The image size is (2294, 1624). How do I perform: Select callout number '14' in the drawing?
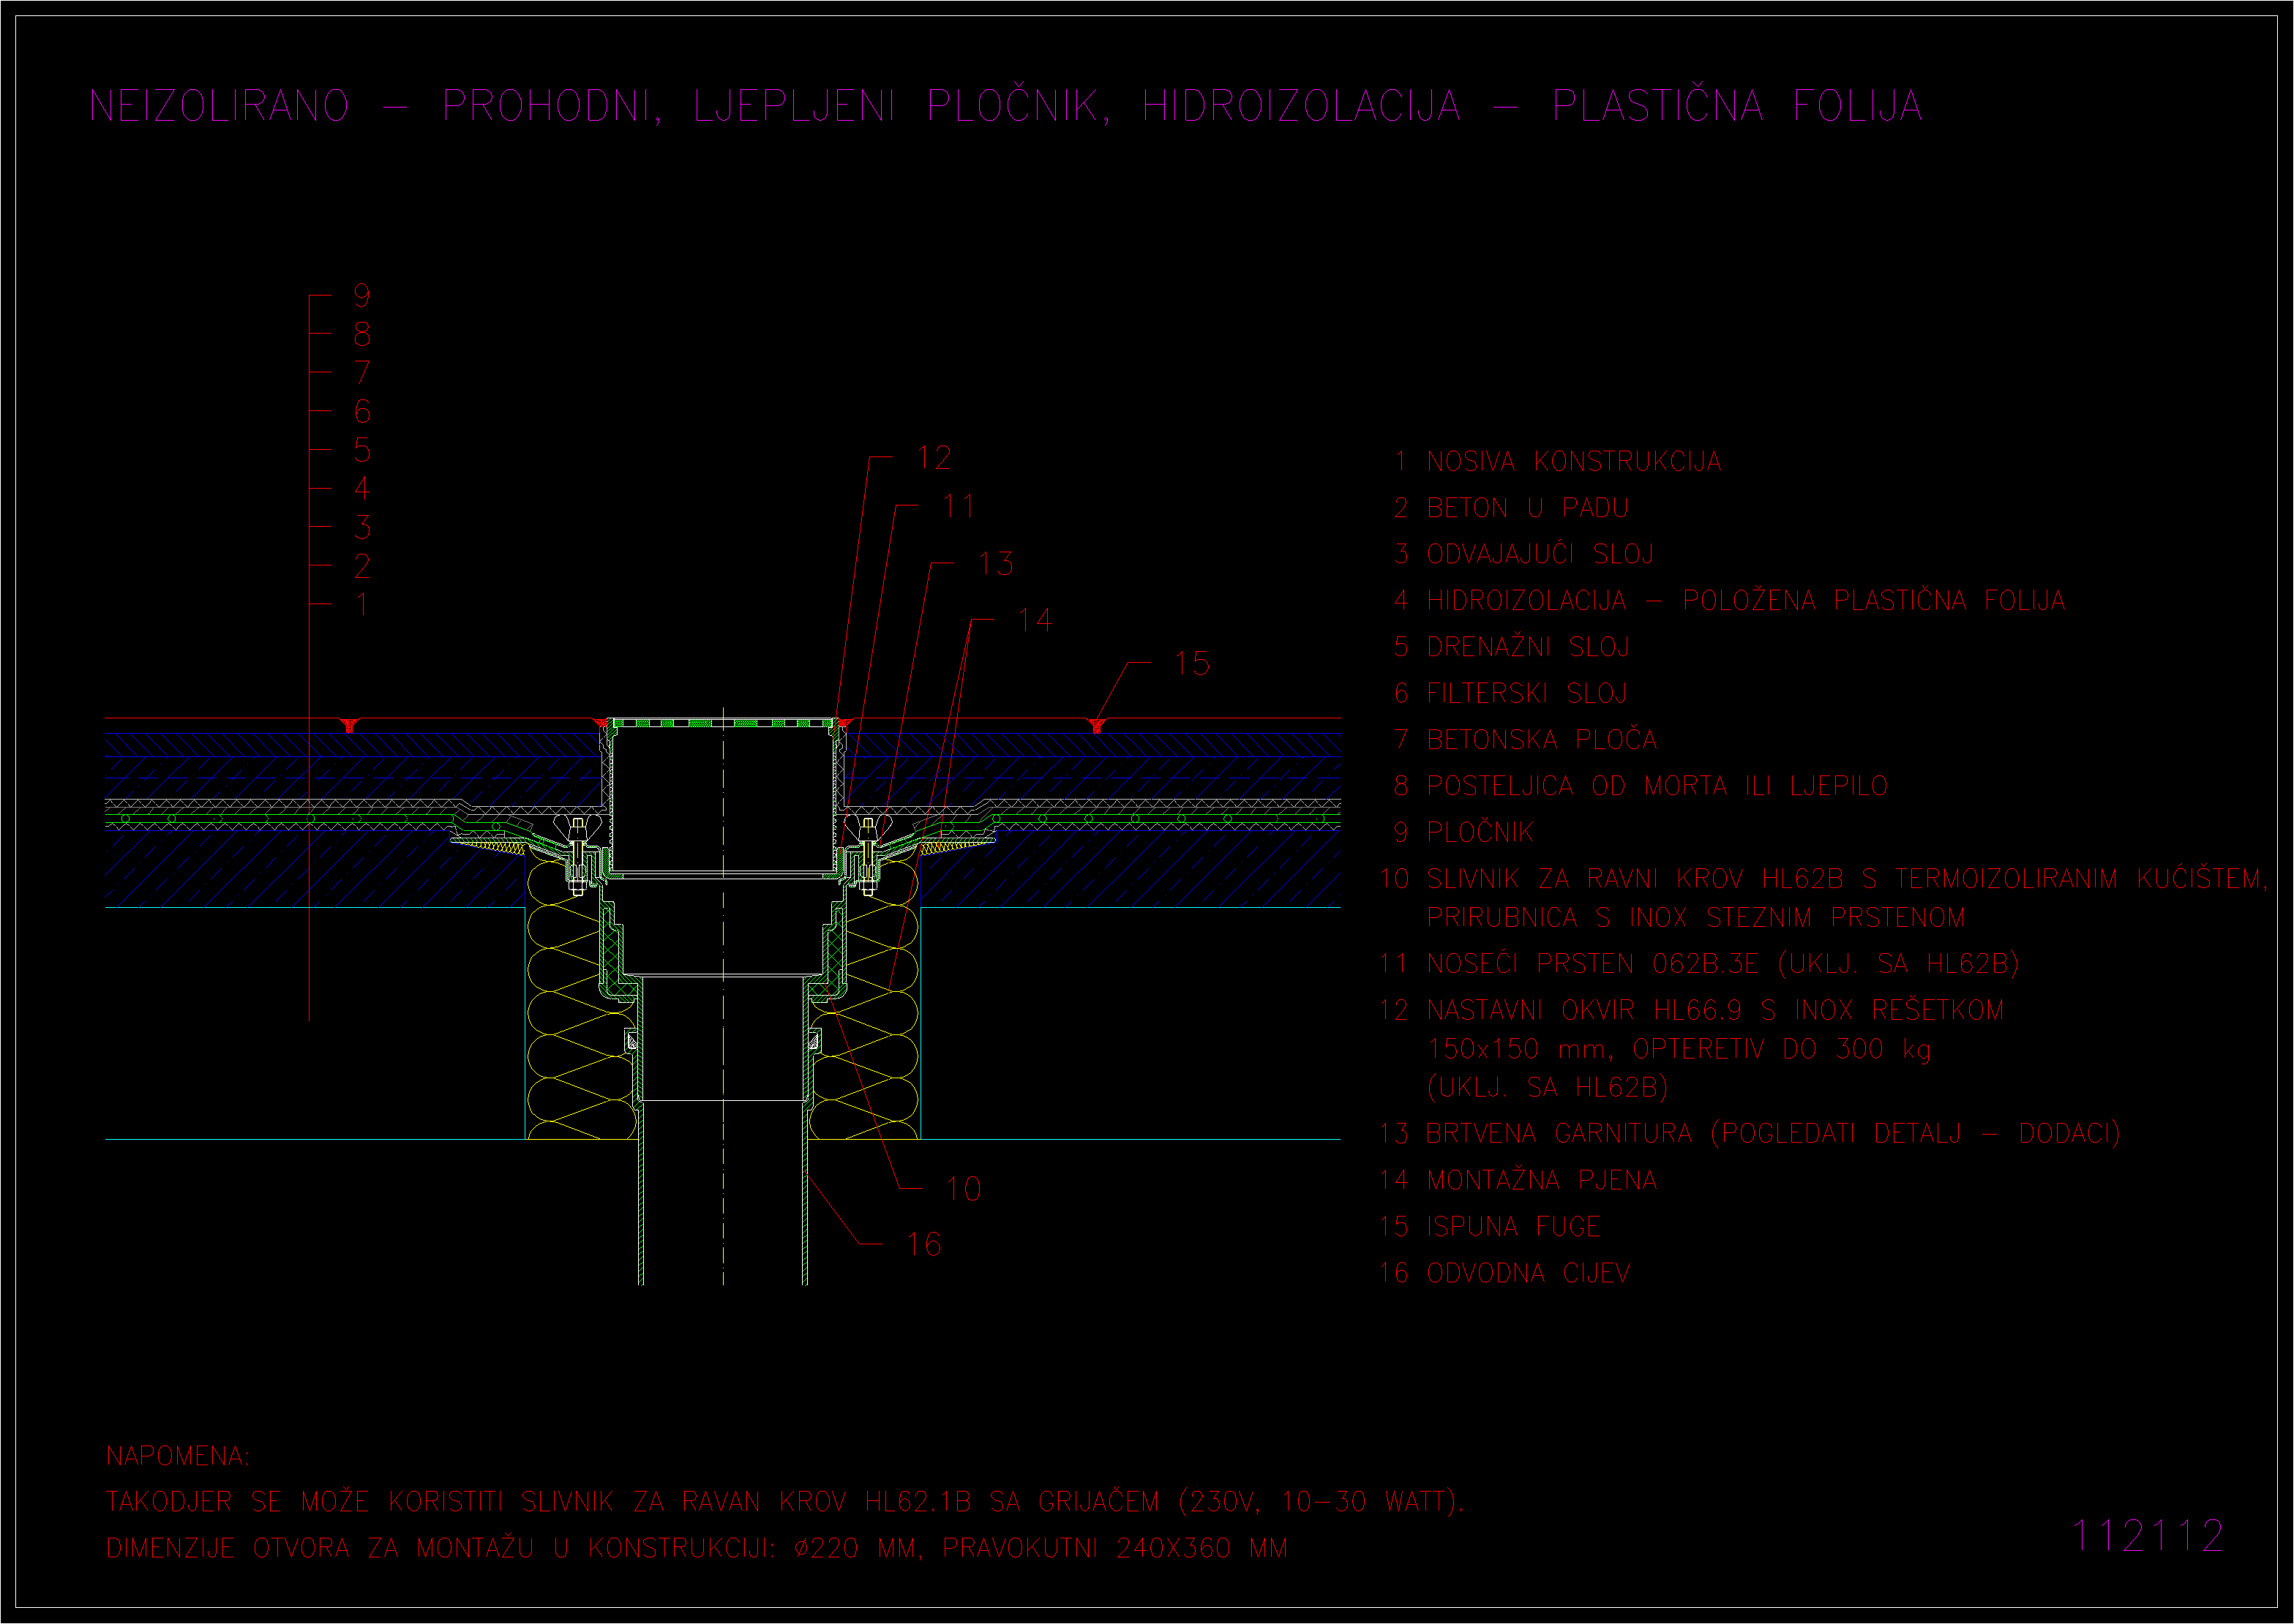coord(1035,620)
